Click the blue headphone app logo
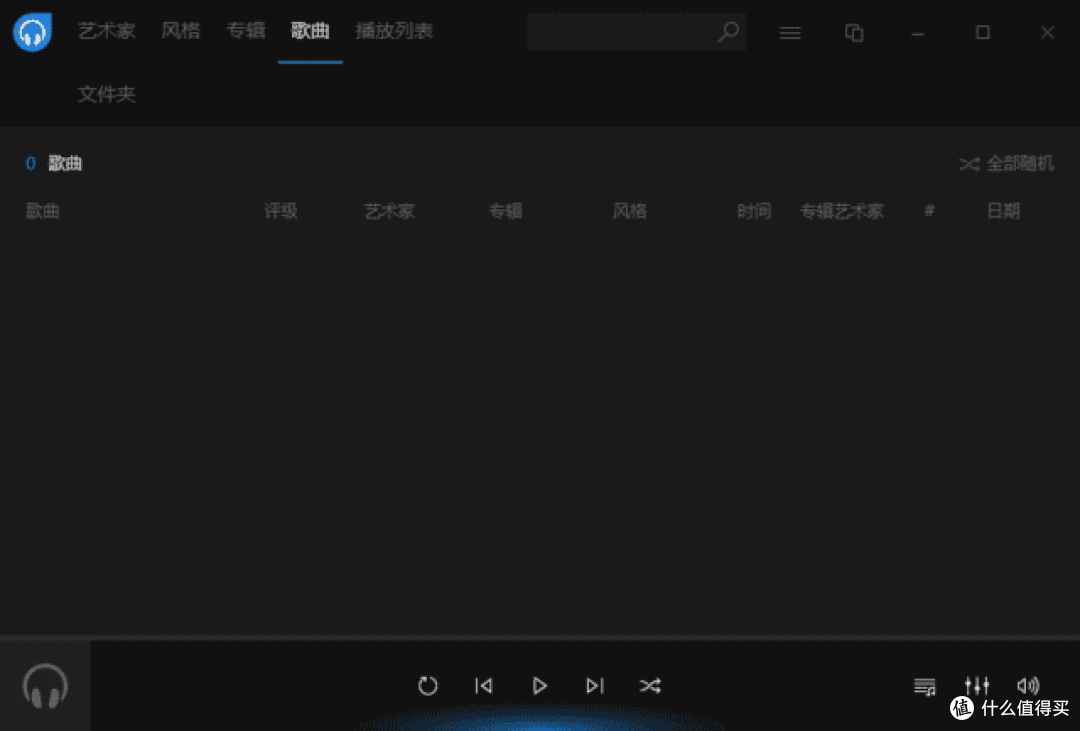This screenshot has width=1080, height=731. pos(32,32)
